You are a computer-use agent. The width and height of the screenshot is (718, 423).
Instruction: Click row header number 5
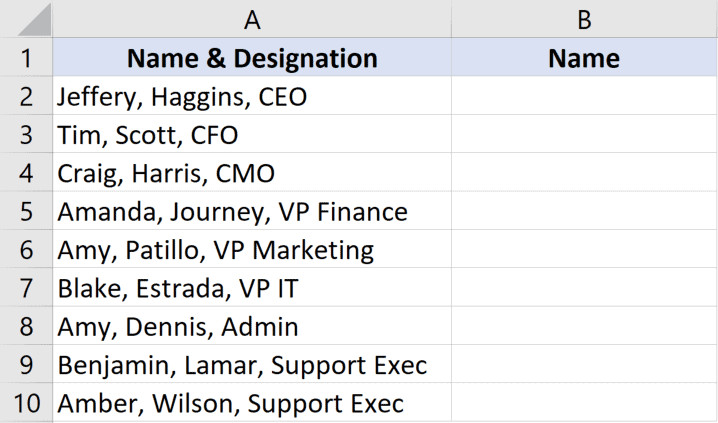(26, 211)
